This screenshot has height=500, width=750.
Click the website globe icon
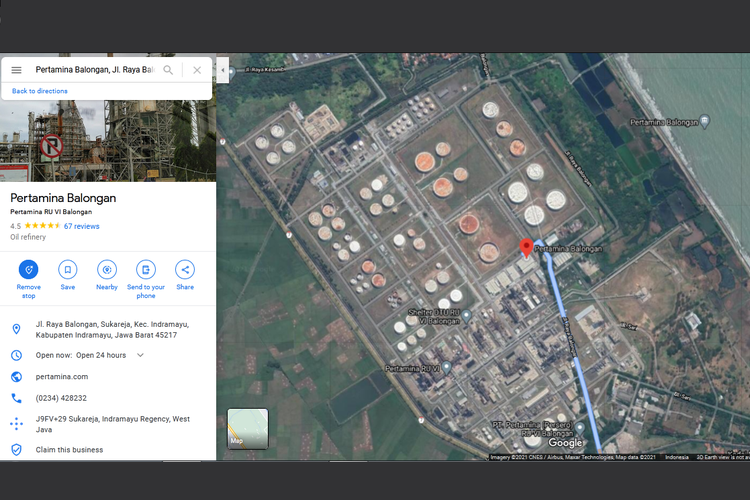pos(16,377)
